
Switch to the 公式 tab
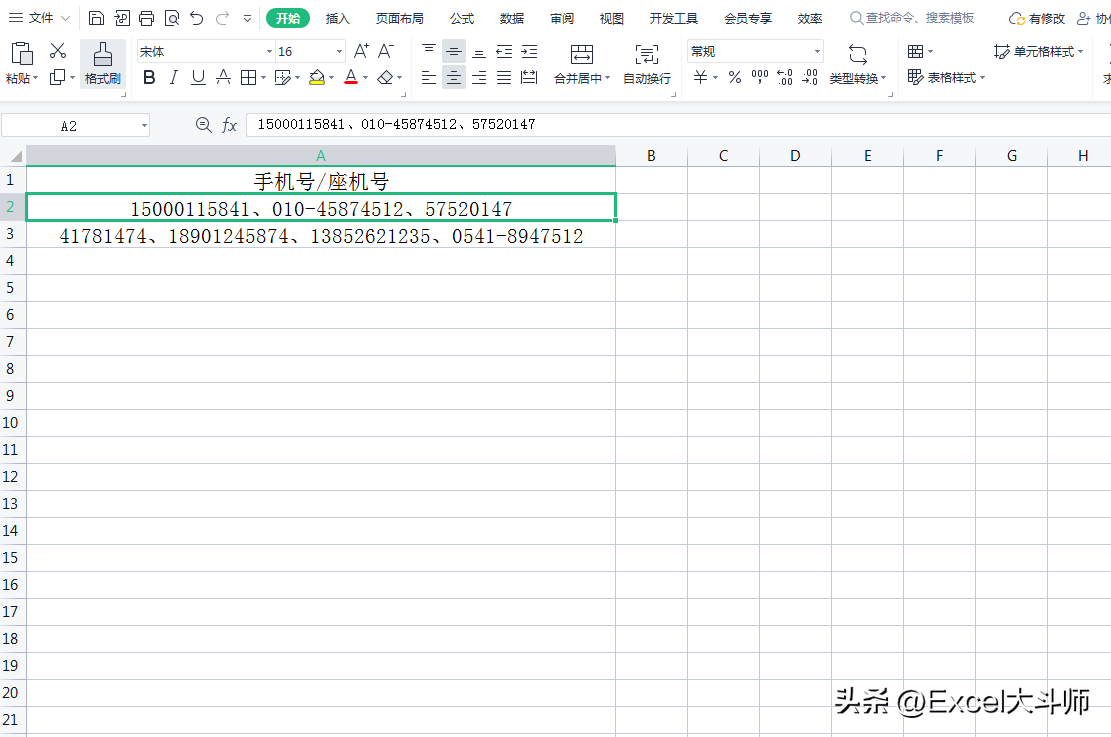point(462,18)
